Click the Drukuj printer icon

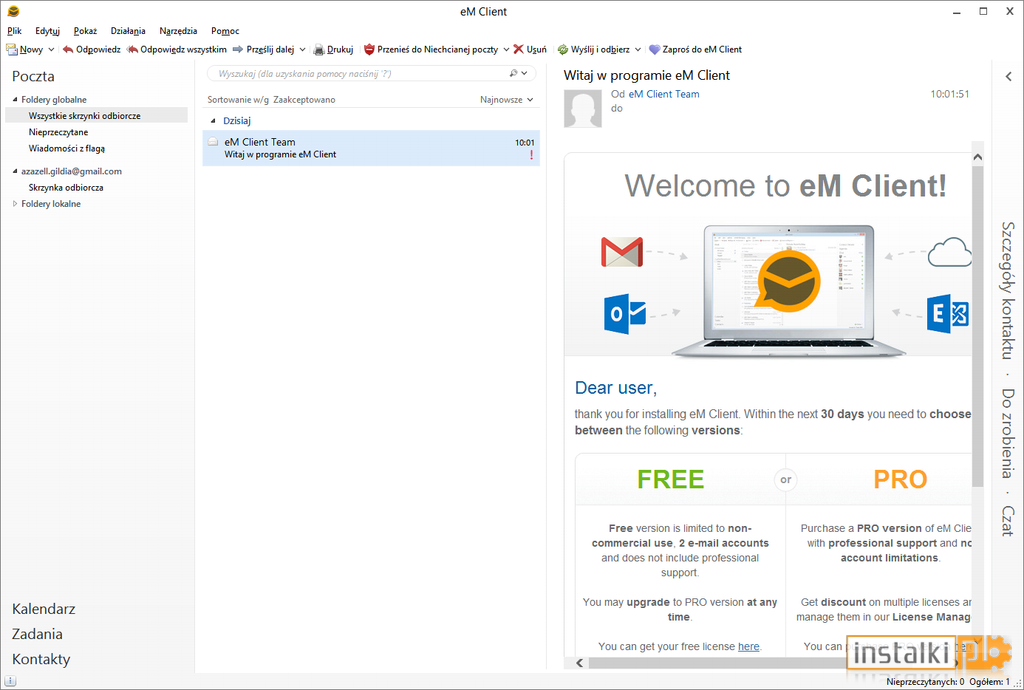pos(319,50)
